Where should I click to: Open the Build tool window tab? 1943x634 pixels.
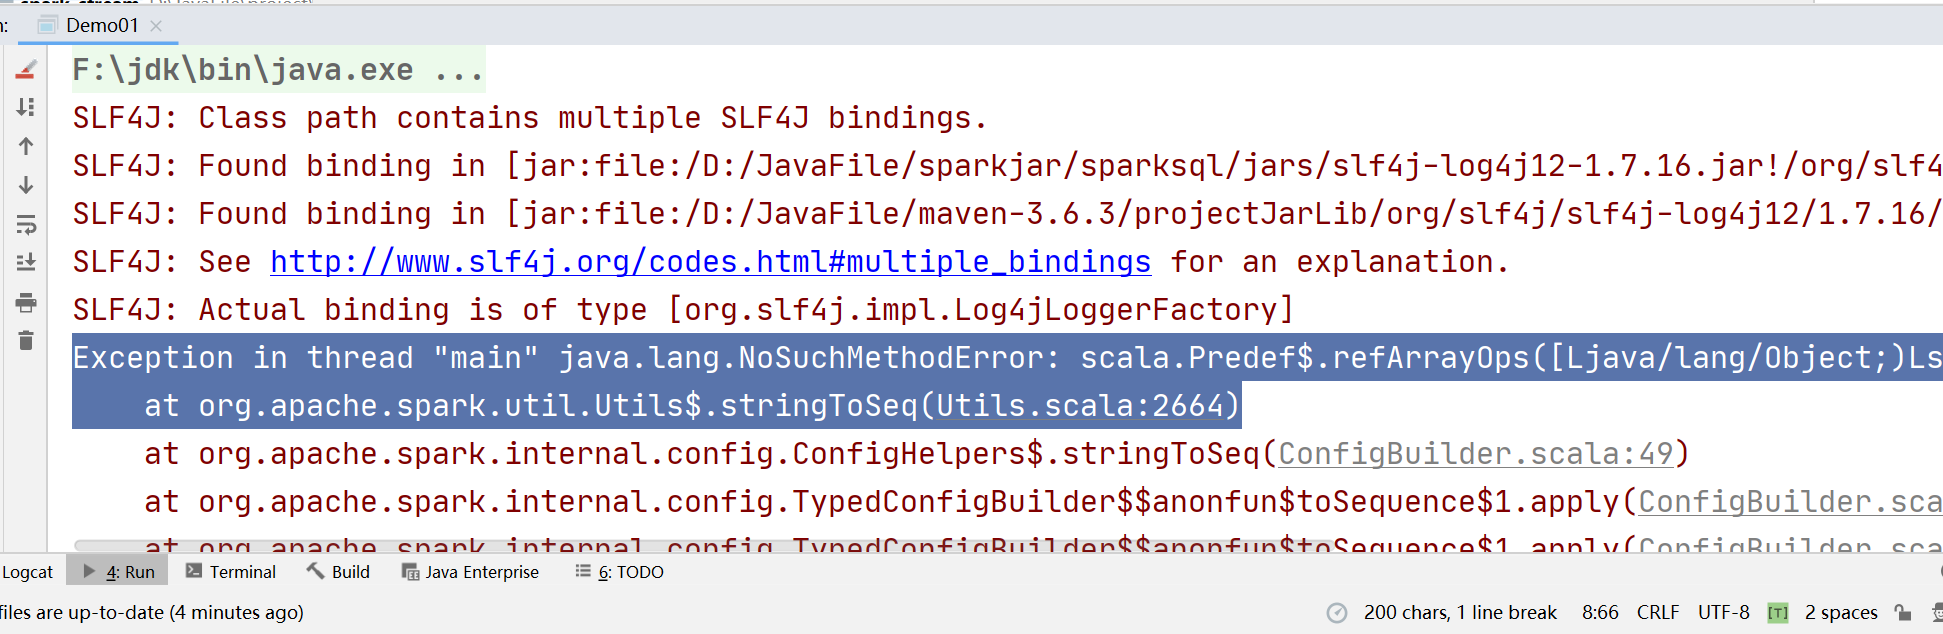tap(339, 572)
